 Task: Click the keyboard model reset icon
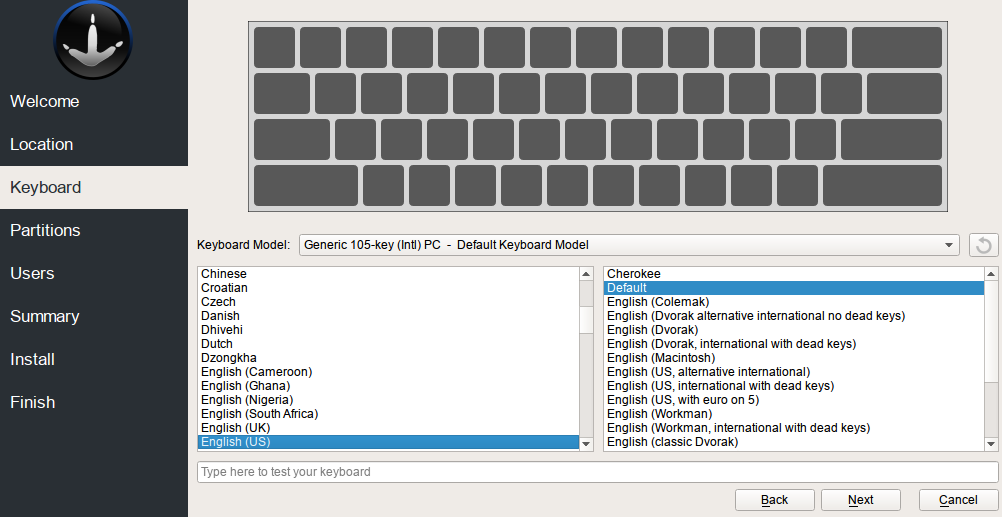983,245
